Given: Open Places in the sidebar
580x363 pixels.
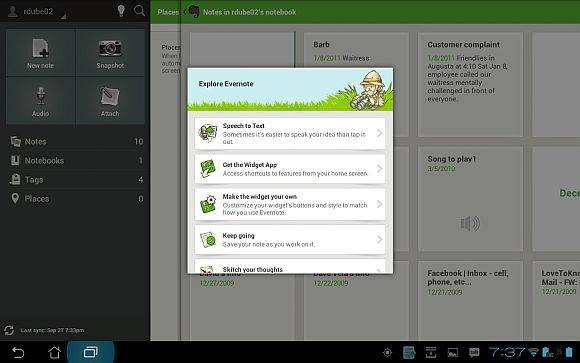Looking at the screenshot, I should point(77,199).
